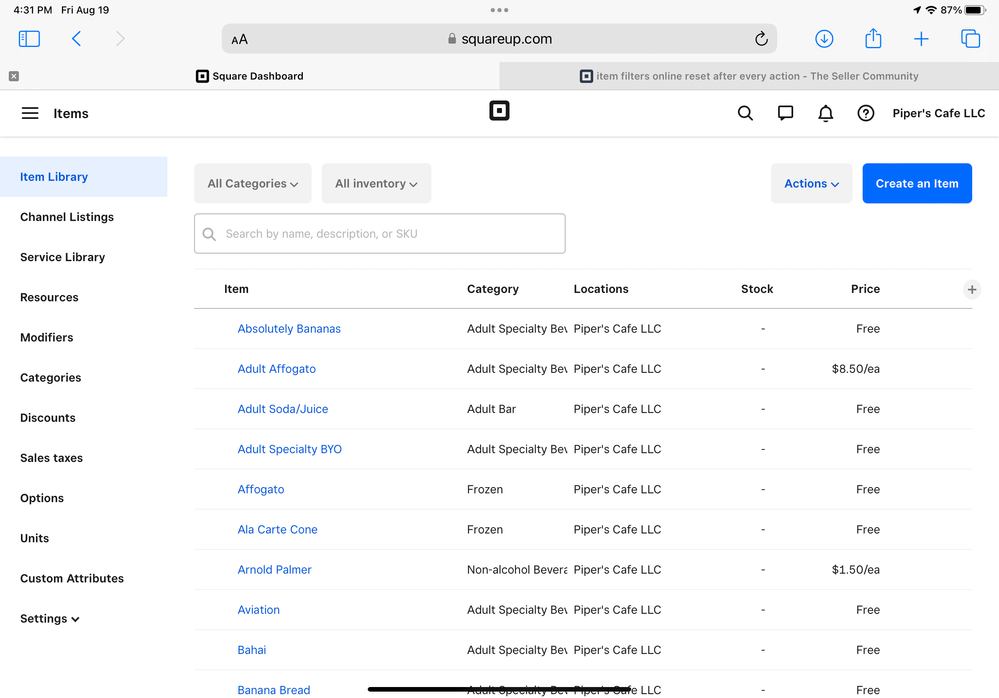Open the Actions dropdown menu
This screenshot has height=698, width=999.
811,184
